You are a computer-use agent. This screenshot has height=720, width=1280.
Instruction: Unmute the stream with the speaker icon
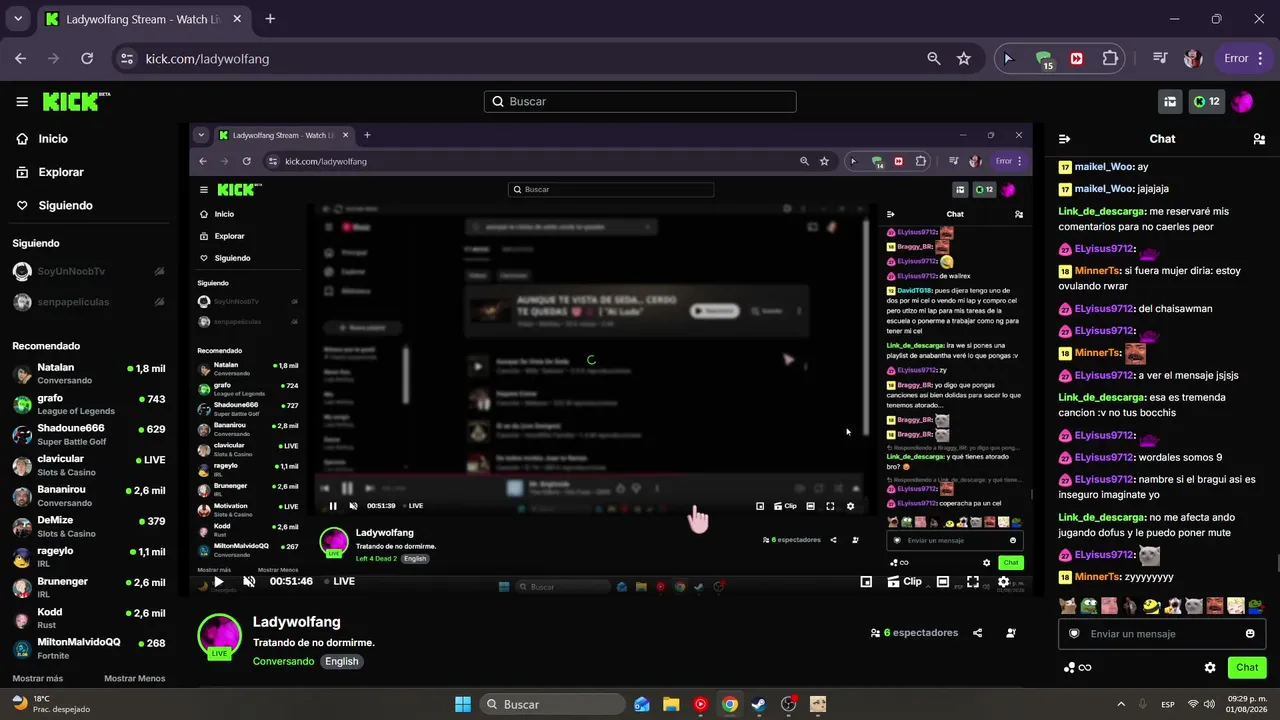tap(249, 581)
